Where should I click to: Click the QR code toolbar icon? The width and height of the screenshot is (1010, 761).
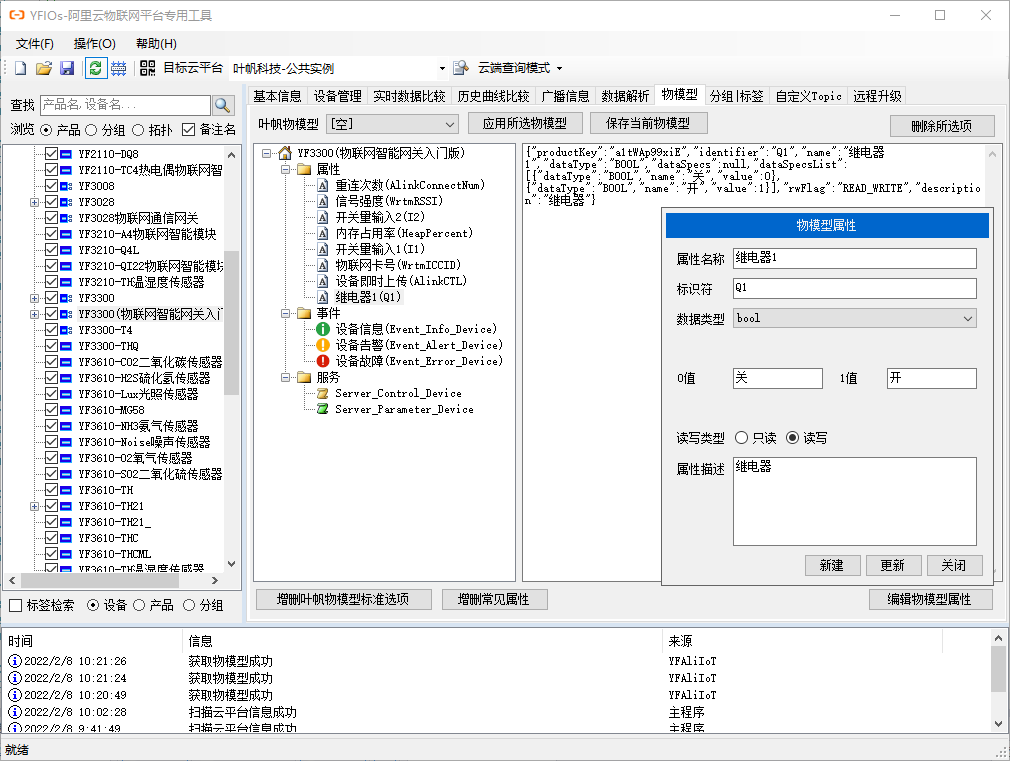[x=148, y=68]
